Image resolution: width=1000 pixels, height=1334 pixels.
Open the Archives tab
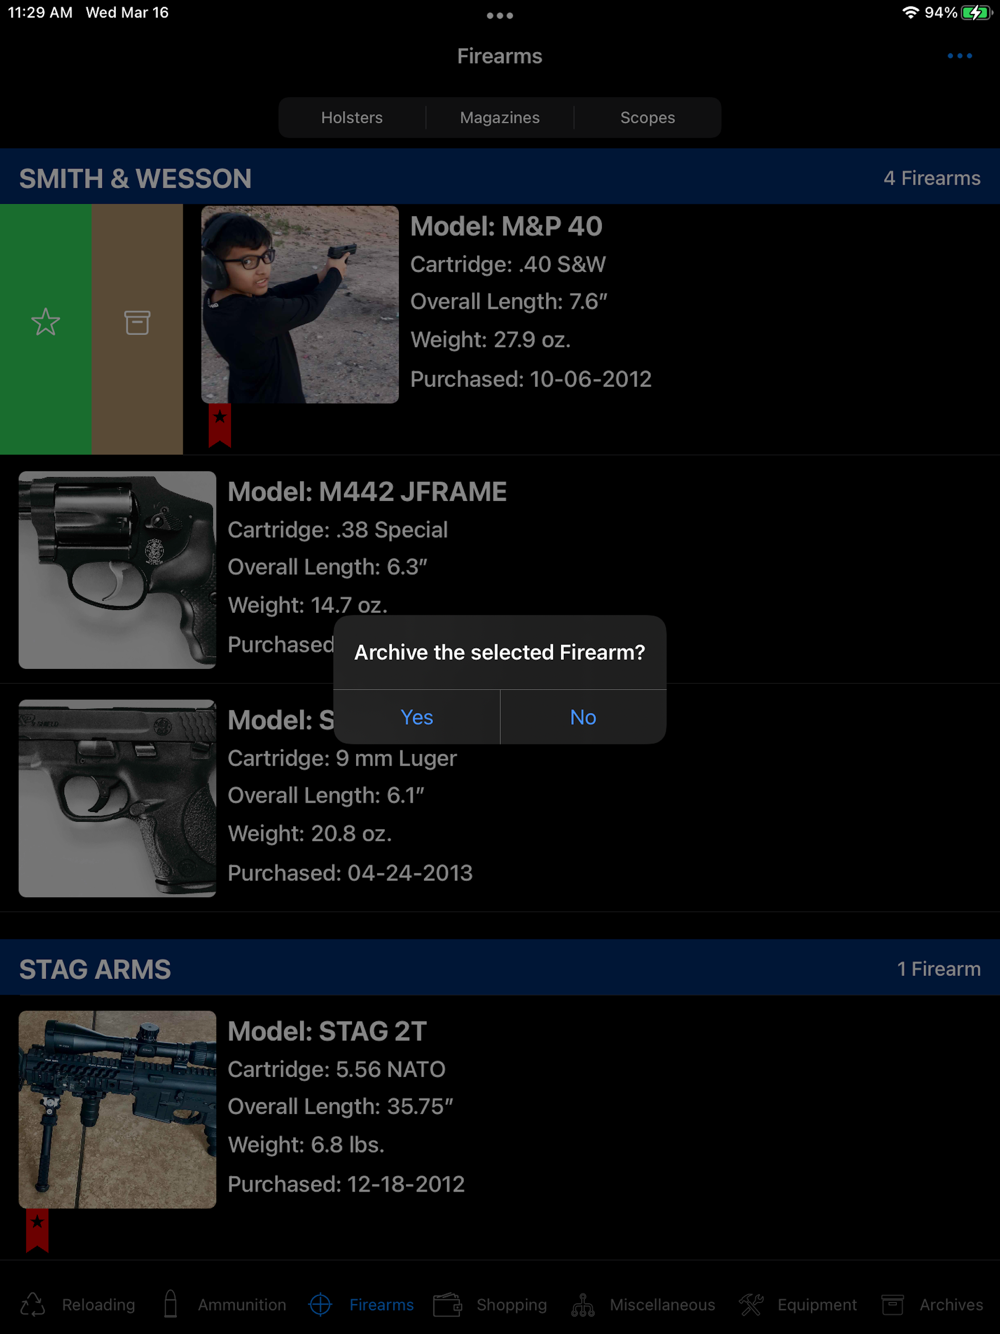tap(932, 1304)
